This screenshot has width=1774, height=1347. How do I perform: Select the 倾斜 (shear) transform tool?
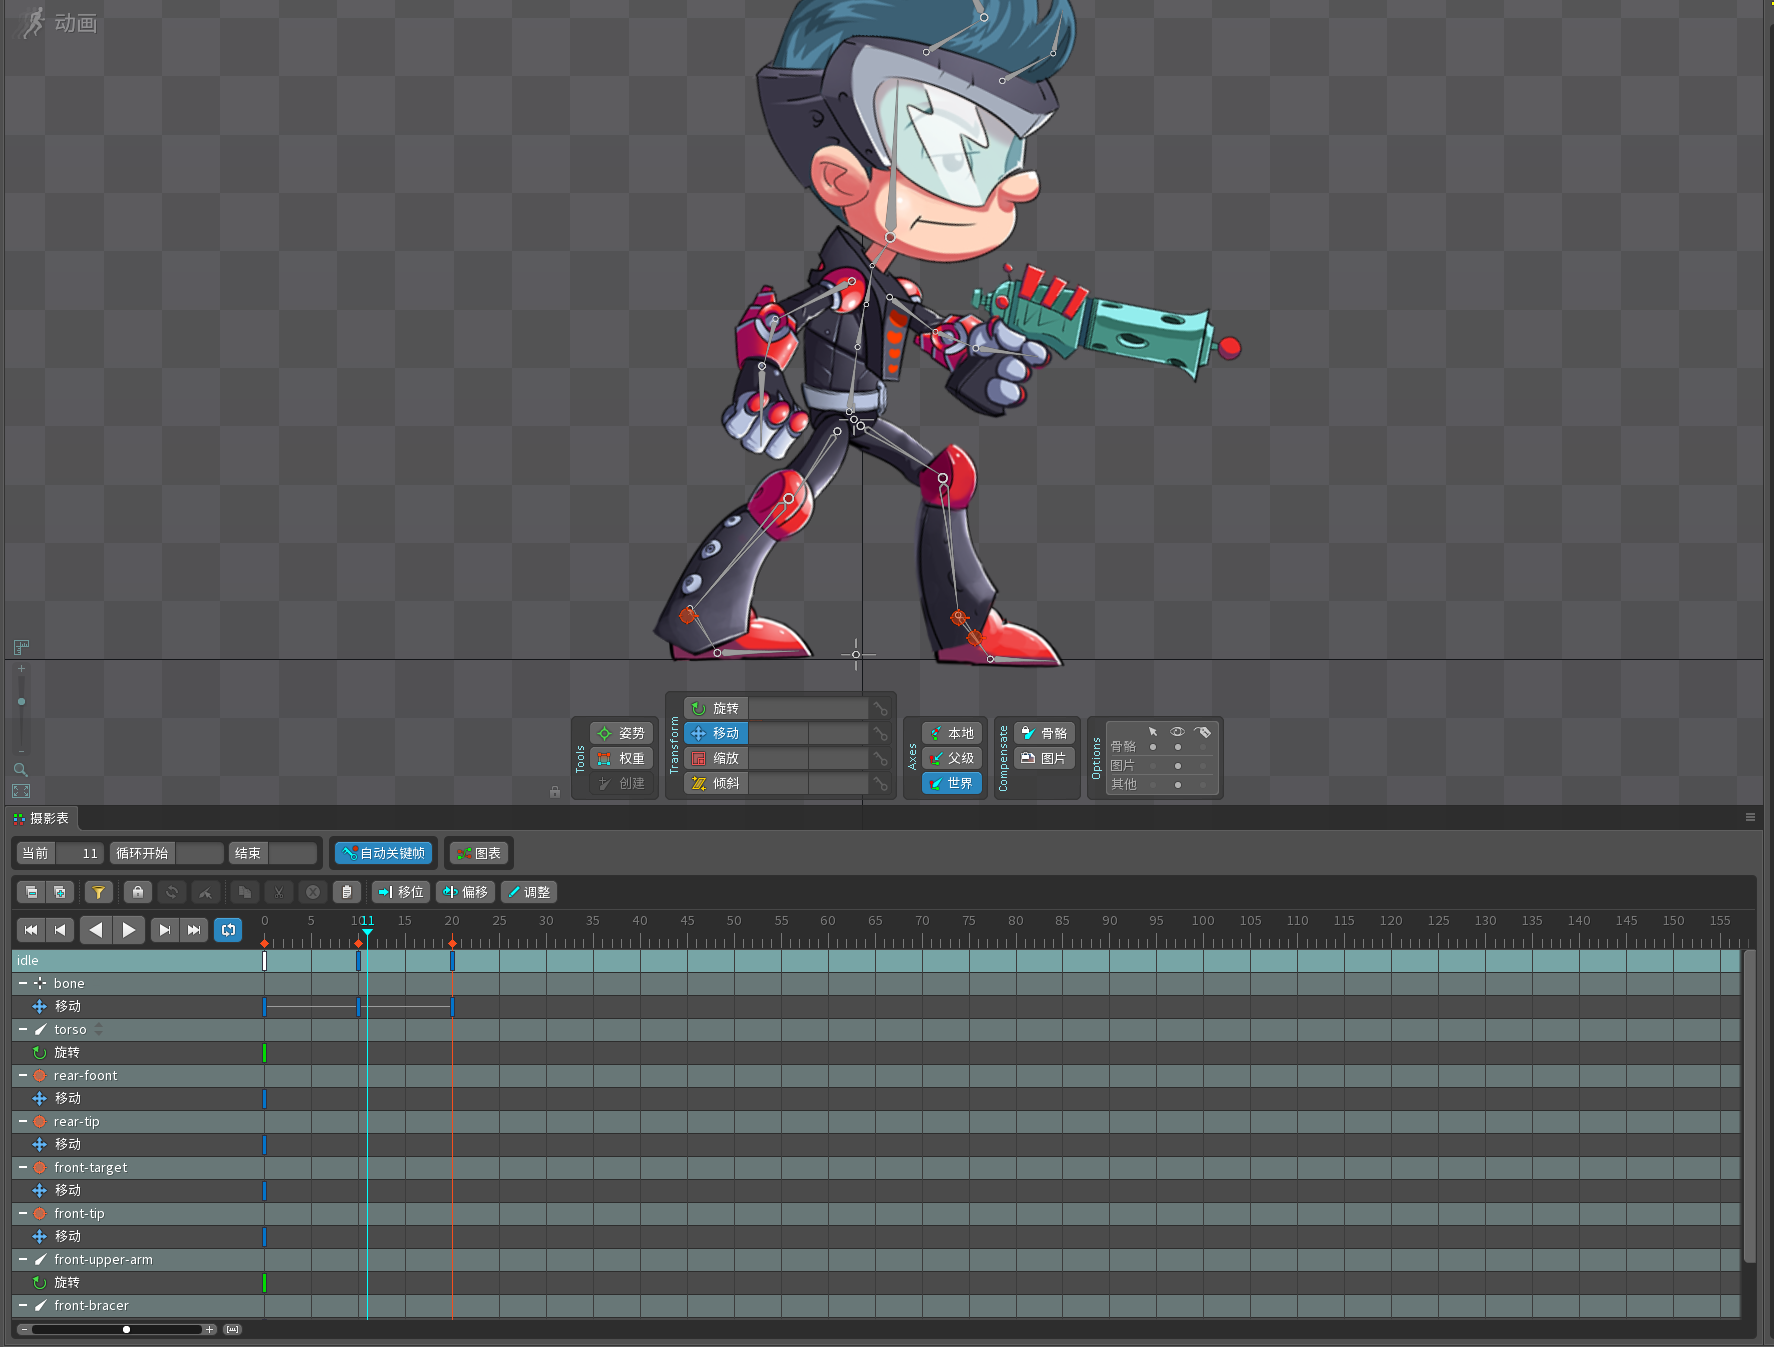click(716, 783)
